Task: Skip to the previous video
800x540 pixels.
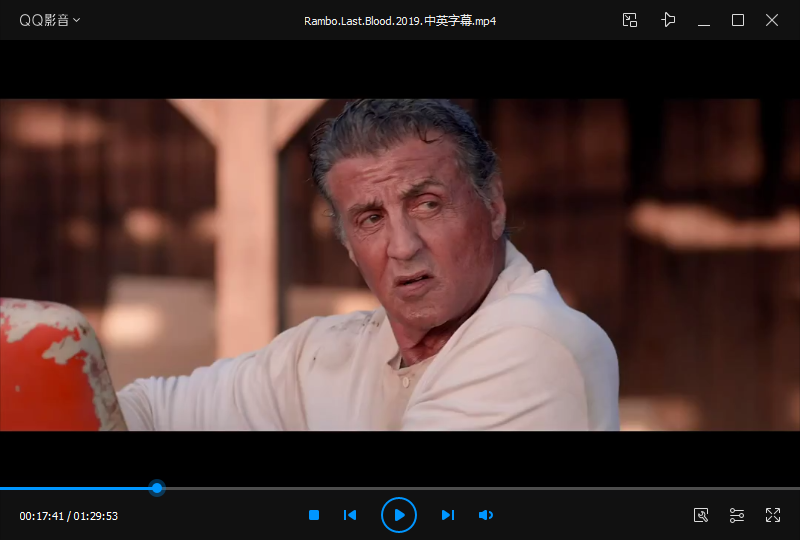Action: coord(350,515)
